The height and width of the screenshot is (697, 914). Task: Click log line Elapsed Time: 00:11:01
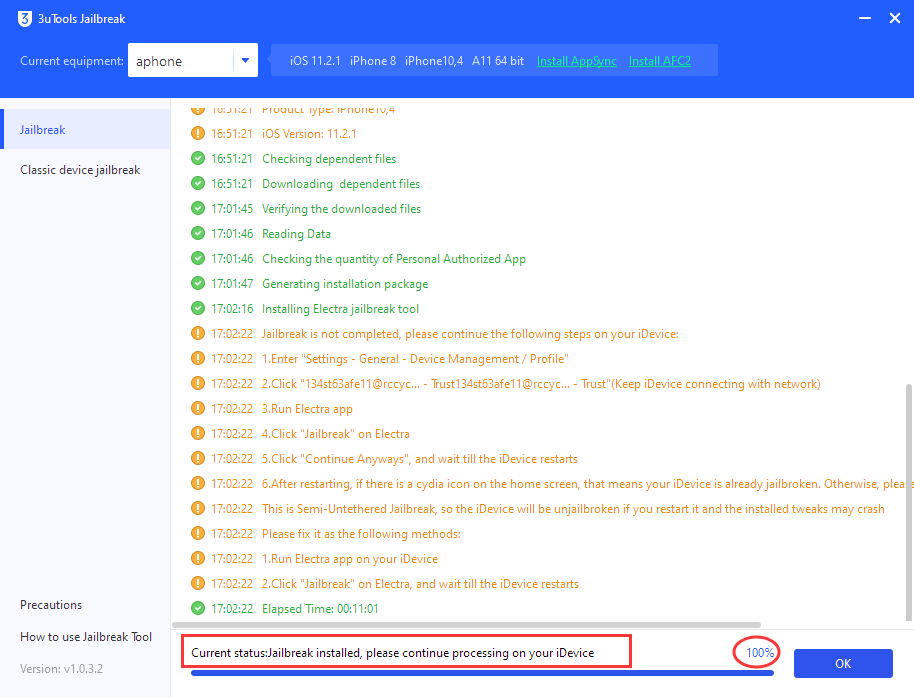tap(320, 608)
